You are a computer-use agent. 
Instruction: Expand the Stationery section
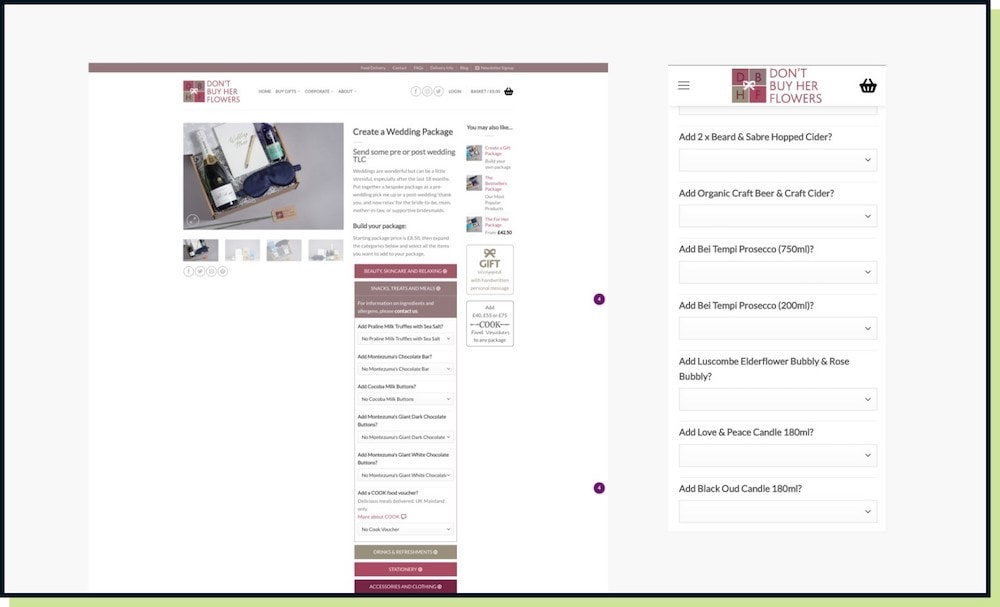[406, 569]
